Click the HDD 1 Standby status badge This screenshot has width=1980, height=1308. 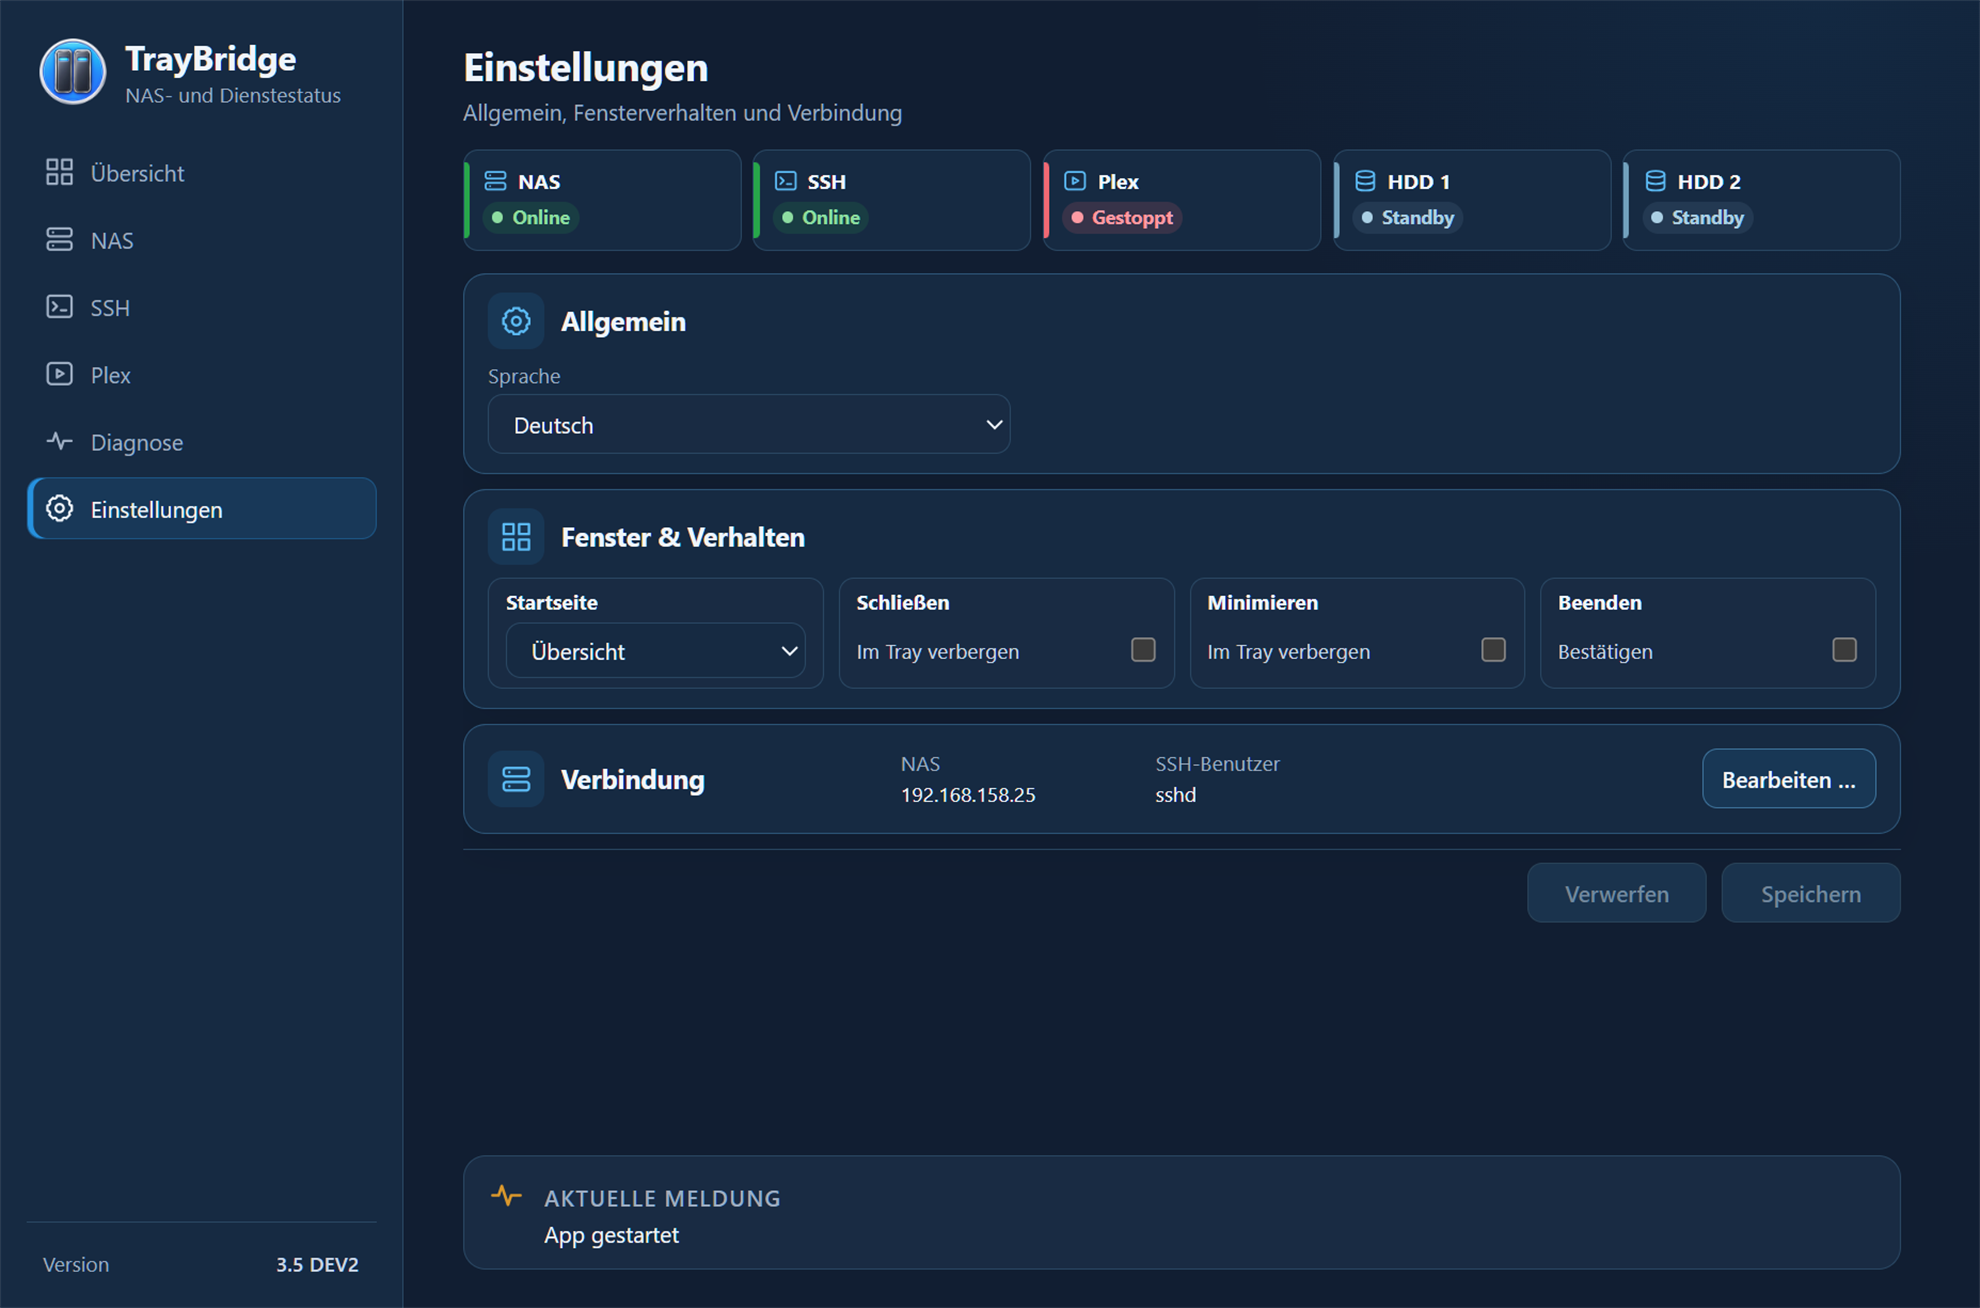1408,217
